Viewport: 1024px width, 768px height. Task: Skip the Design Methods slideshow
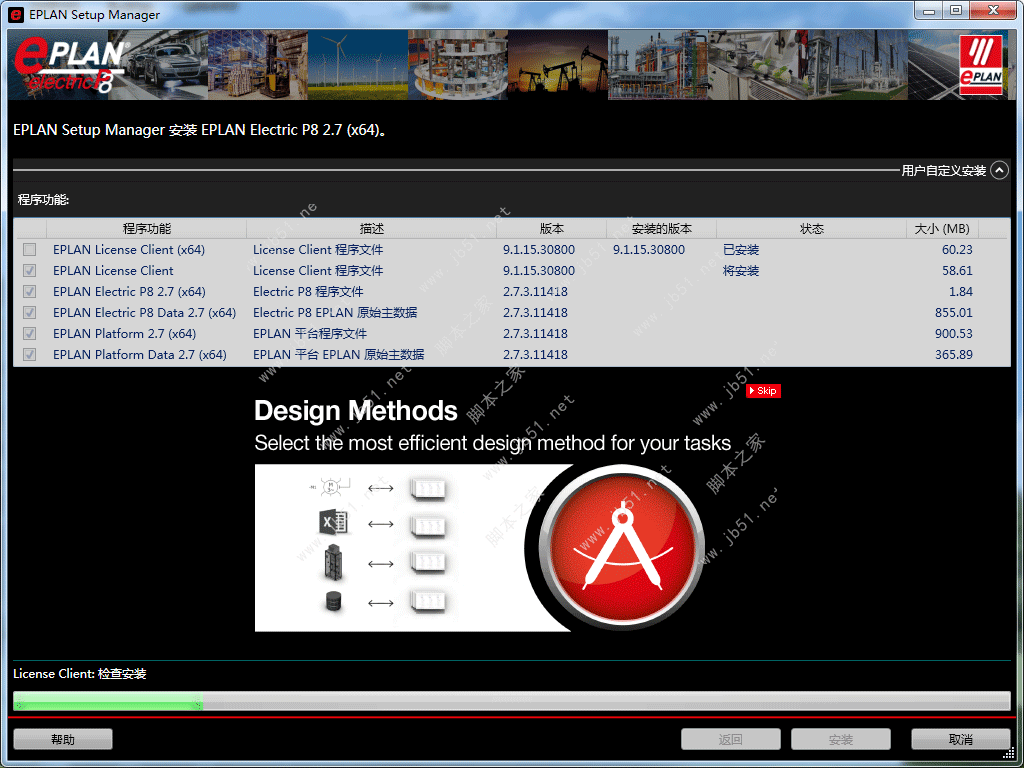(x=763, y=391)
